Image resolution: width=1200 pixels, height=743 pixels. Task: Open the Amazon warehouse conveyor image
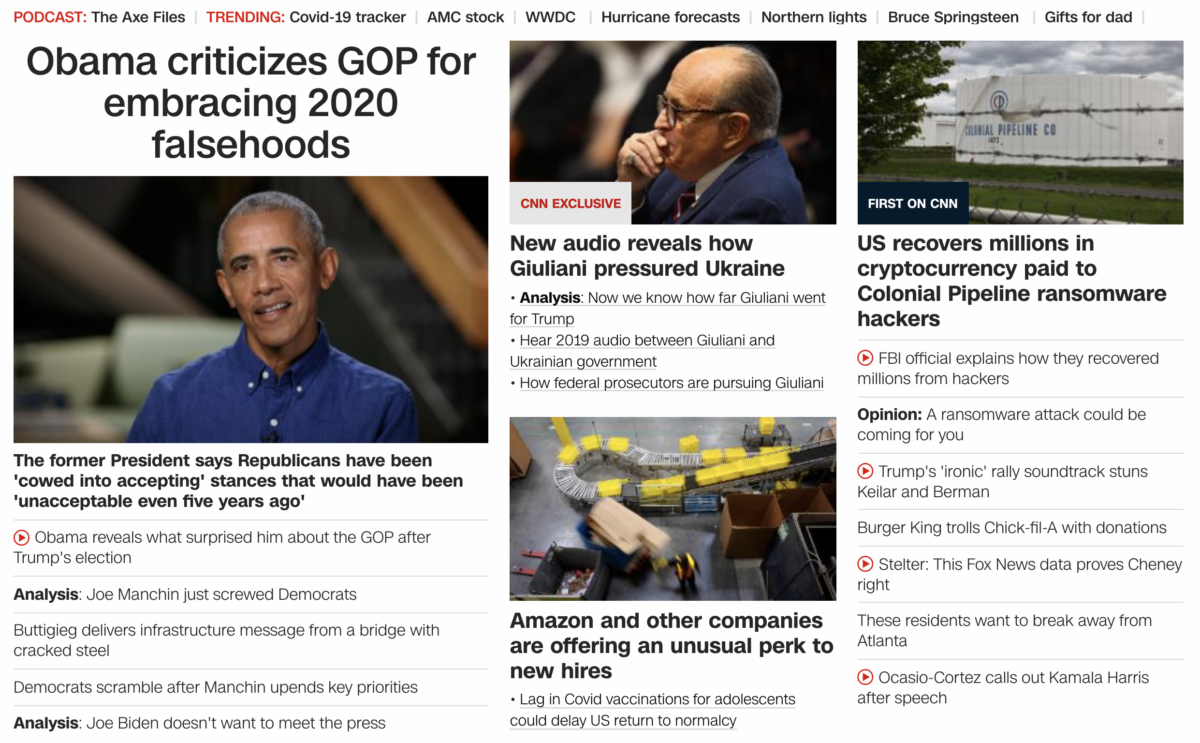[x=673, y=508]
